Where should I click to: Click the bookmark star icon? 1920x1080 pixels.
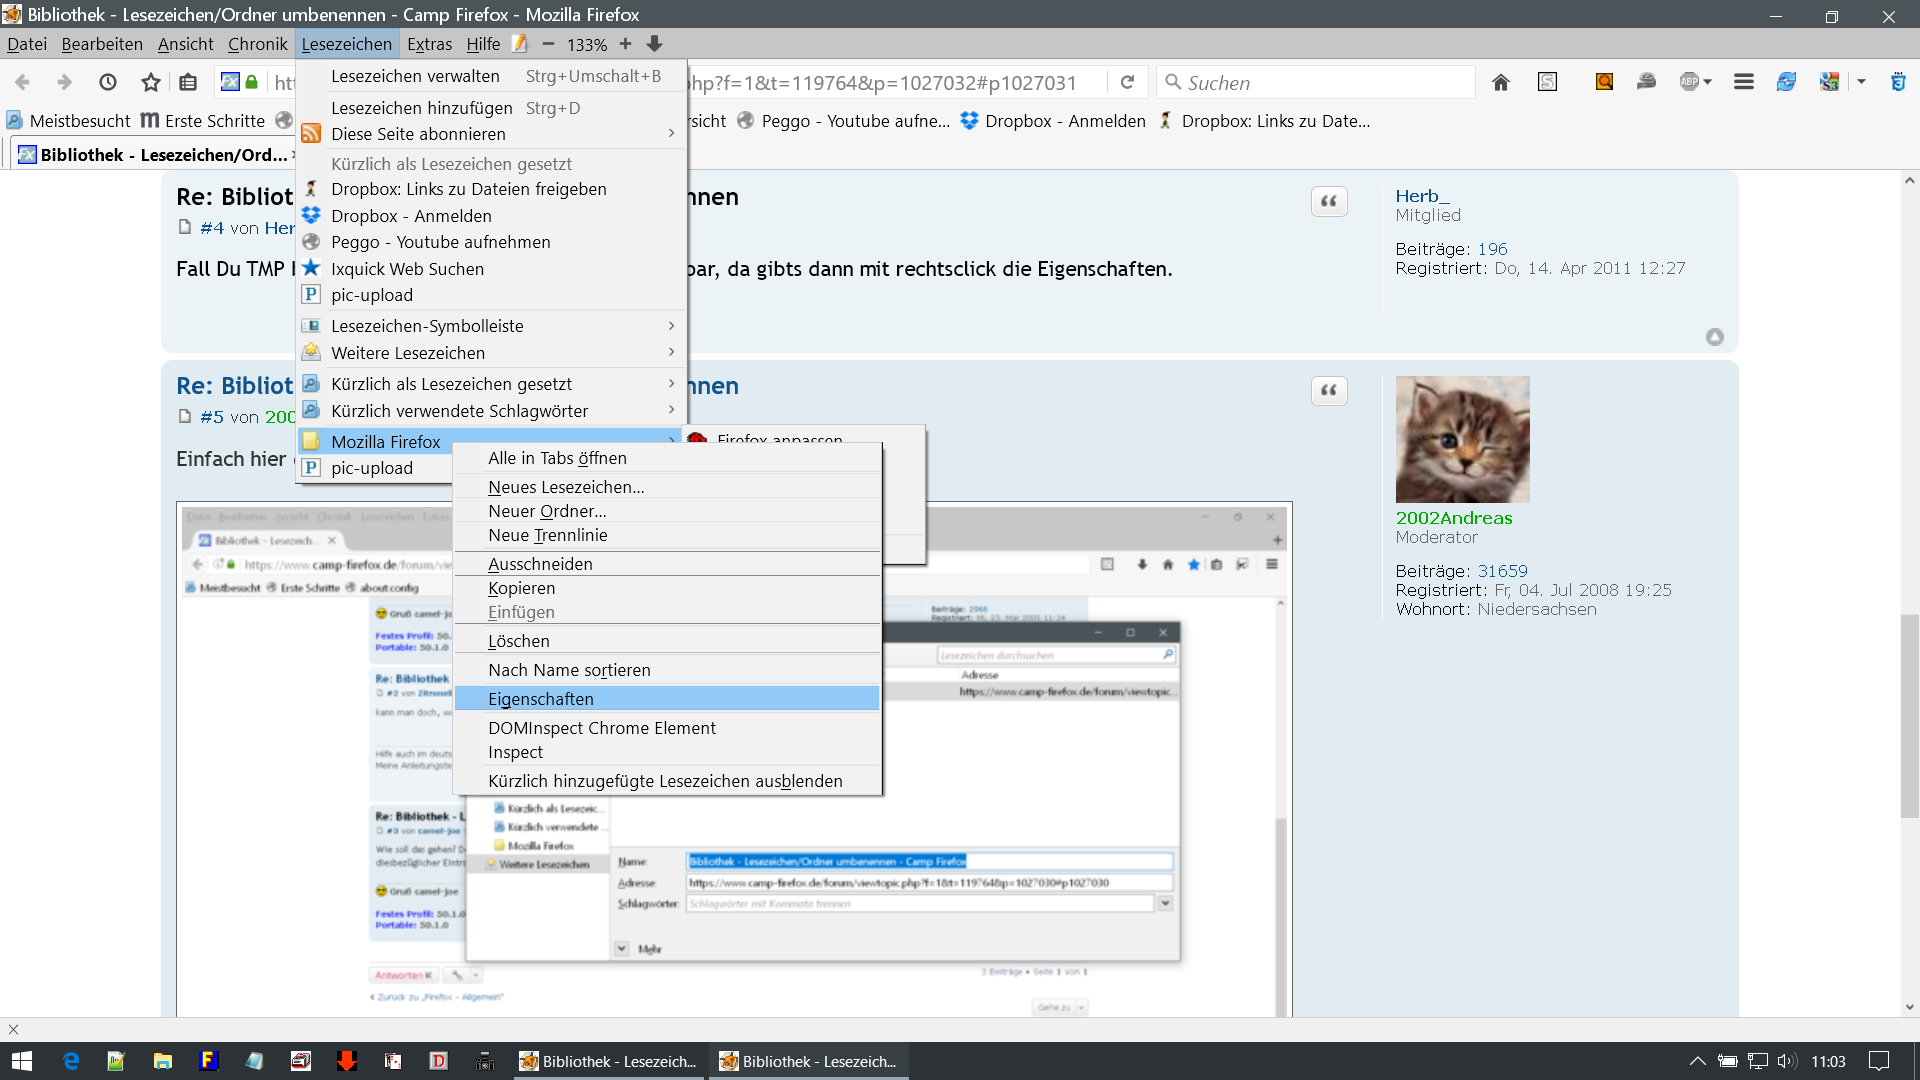(x=151, y=83)
